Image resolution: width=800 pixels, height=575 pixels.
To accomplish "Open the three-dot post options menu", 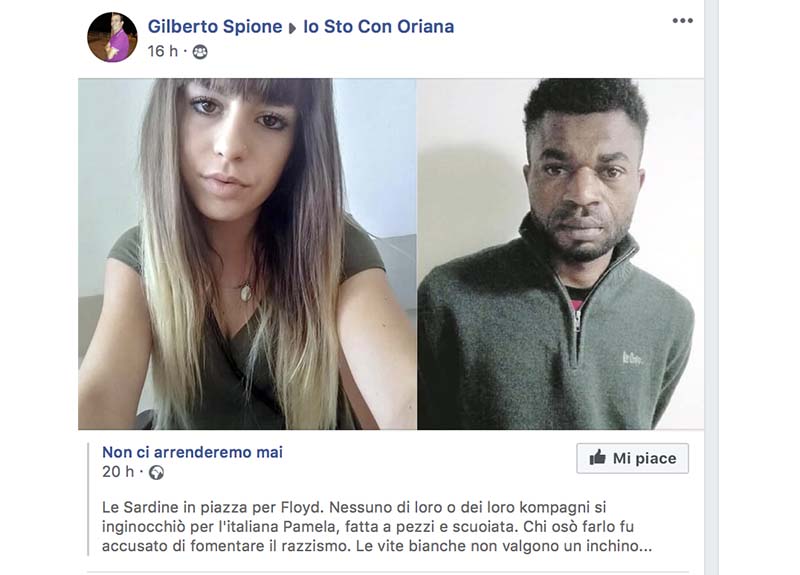I will click(682, 21).
